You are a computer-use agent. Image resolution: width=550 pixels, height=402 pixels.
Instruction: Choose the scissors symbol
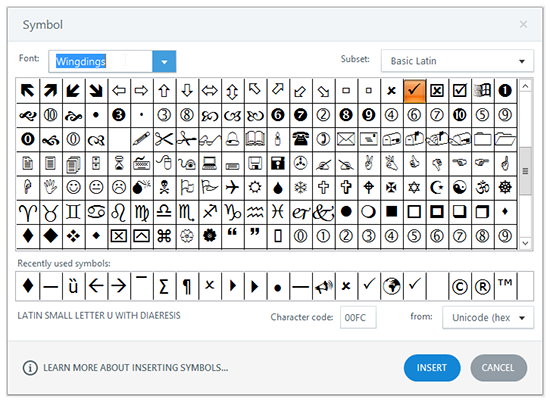point(164,139)
